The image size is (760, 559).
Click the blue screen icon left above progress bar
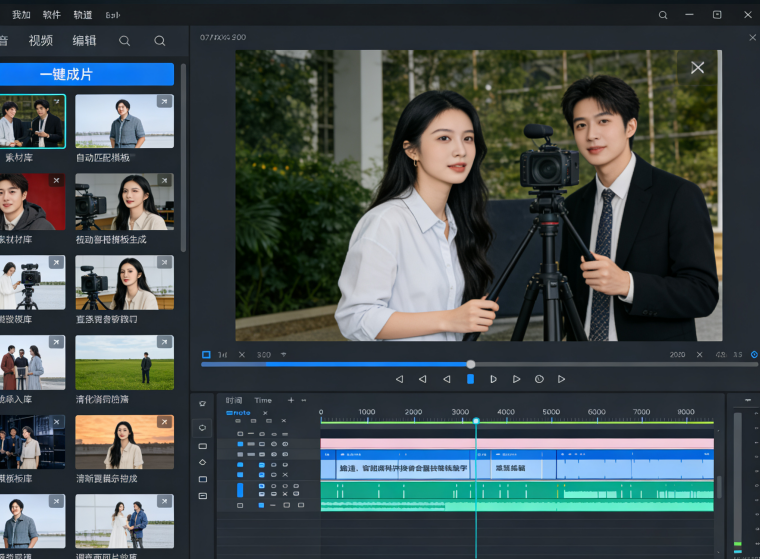pyautogui.click(x=206, y=354)
